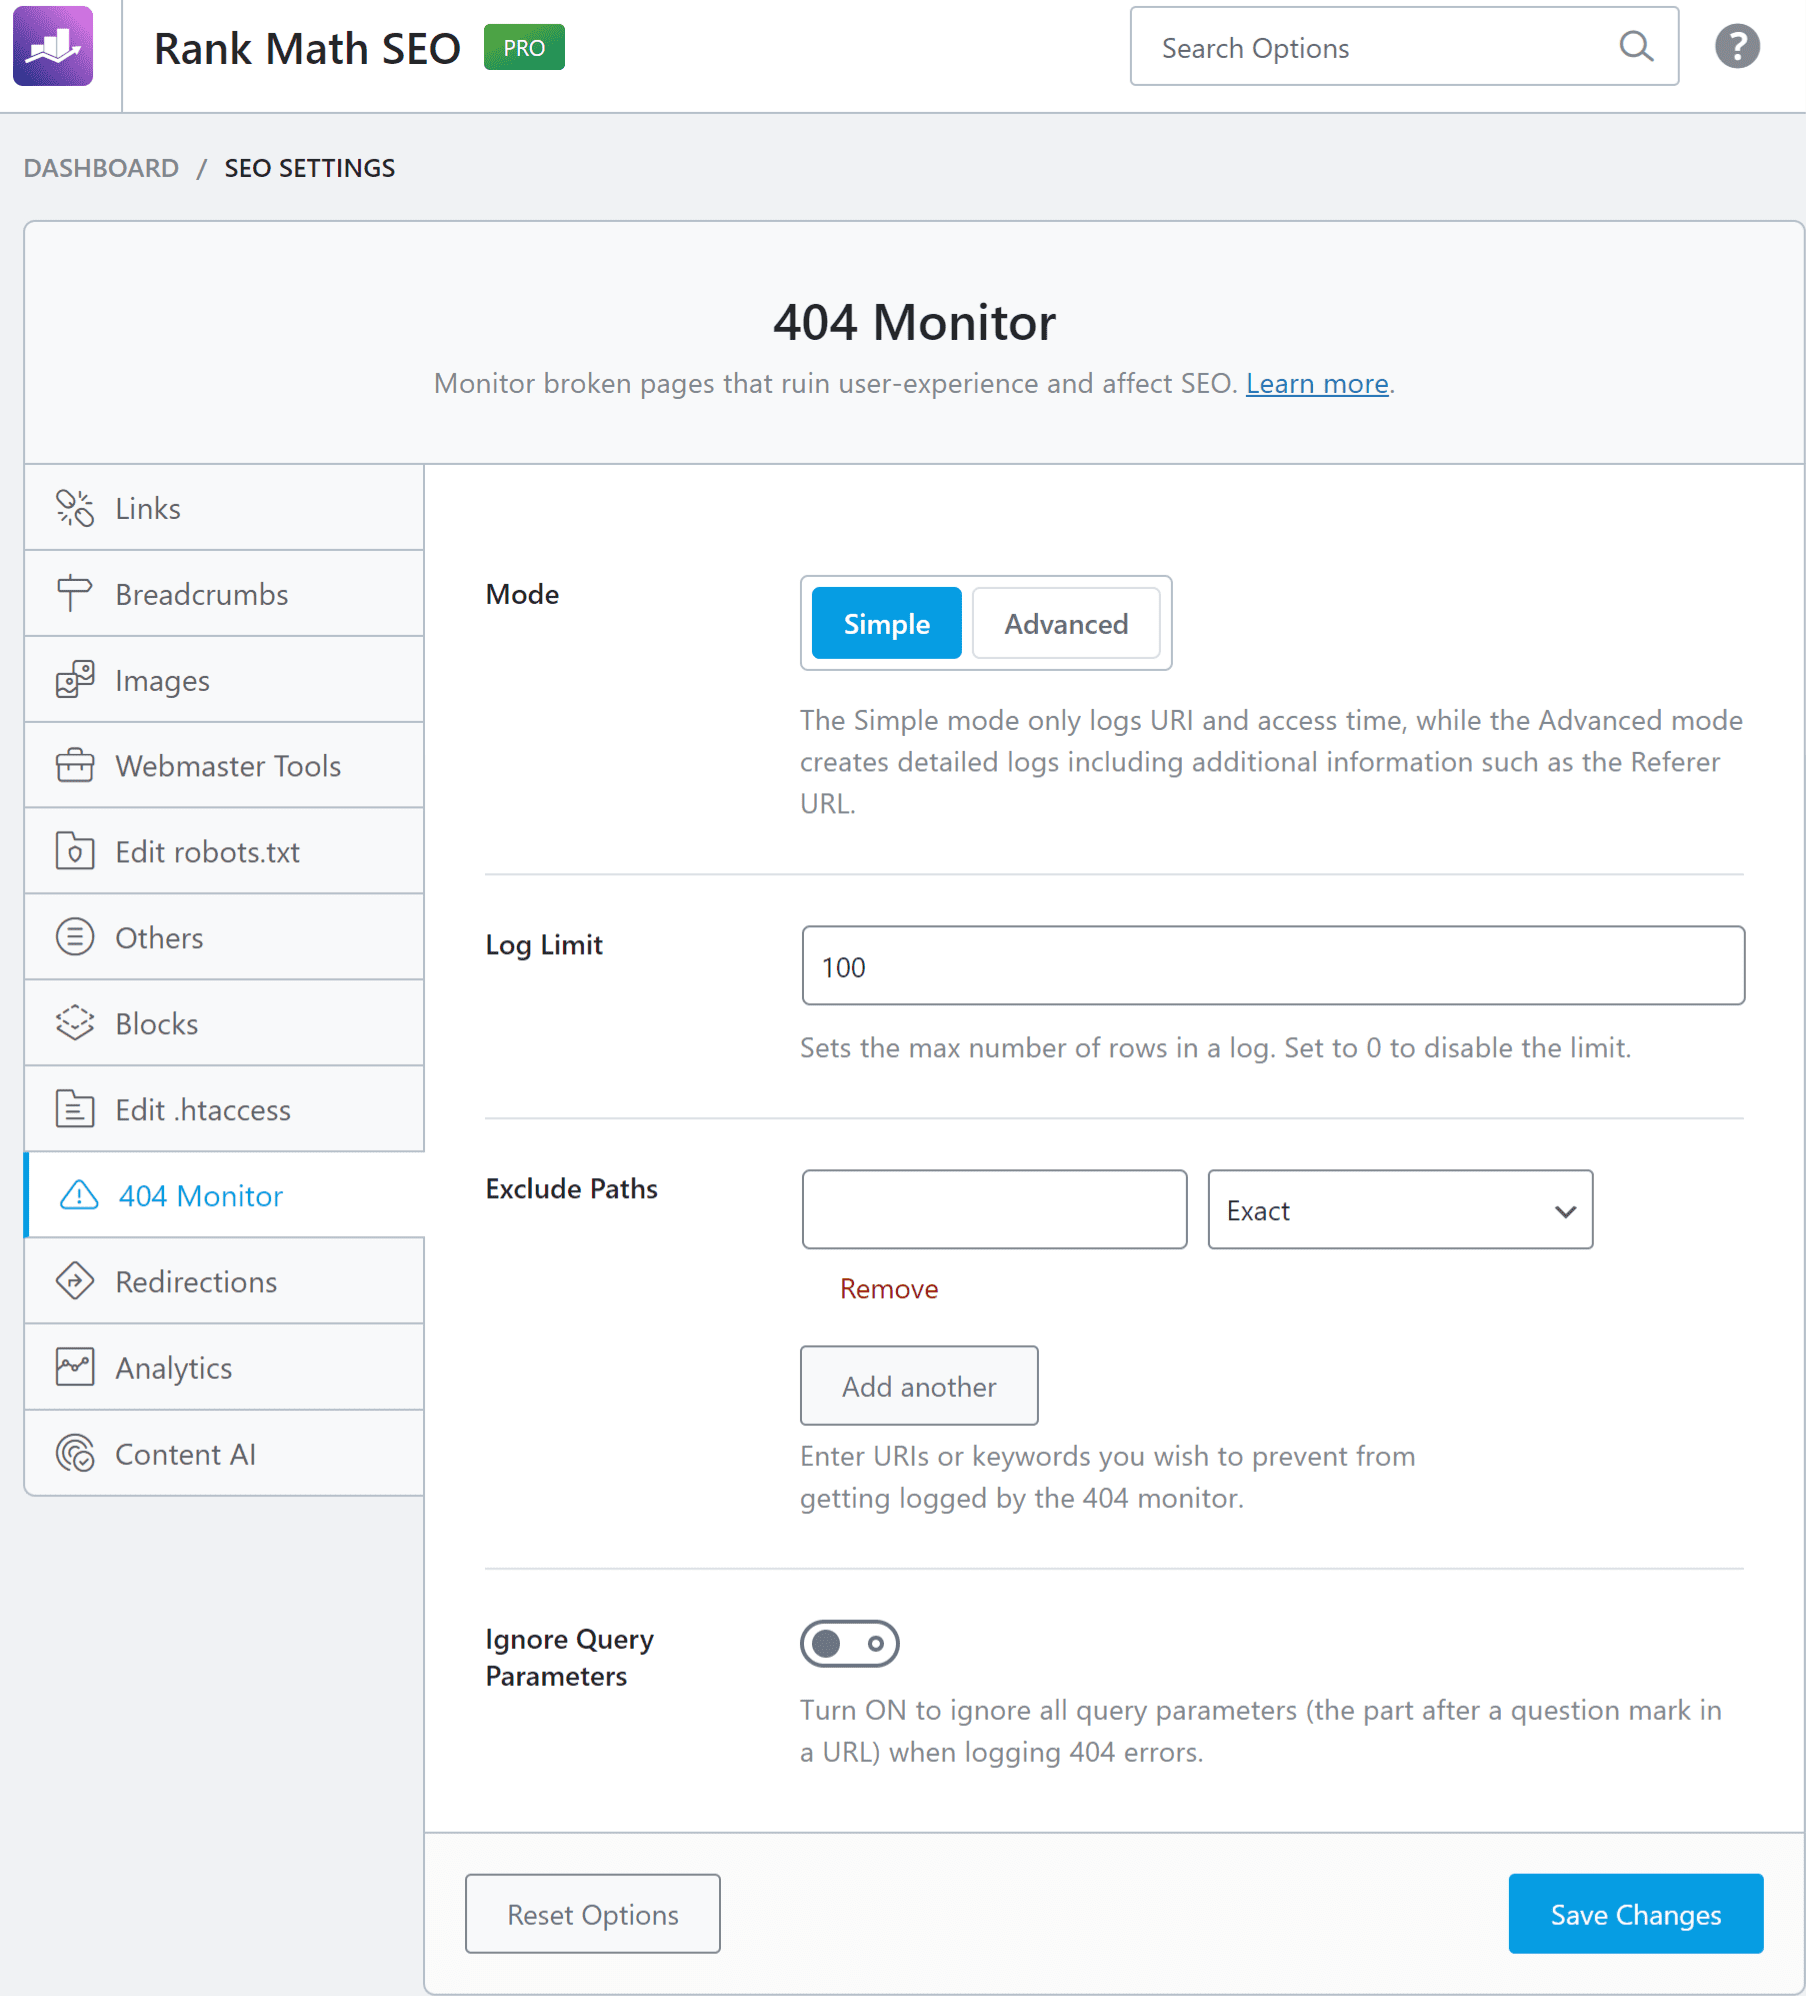Viewport: 1806px width, 1996px height.
Task: Open the Learn more link
Action: click(1317, 384)
